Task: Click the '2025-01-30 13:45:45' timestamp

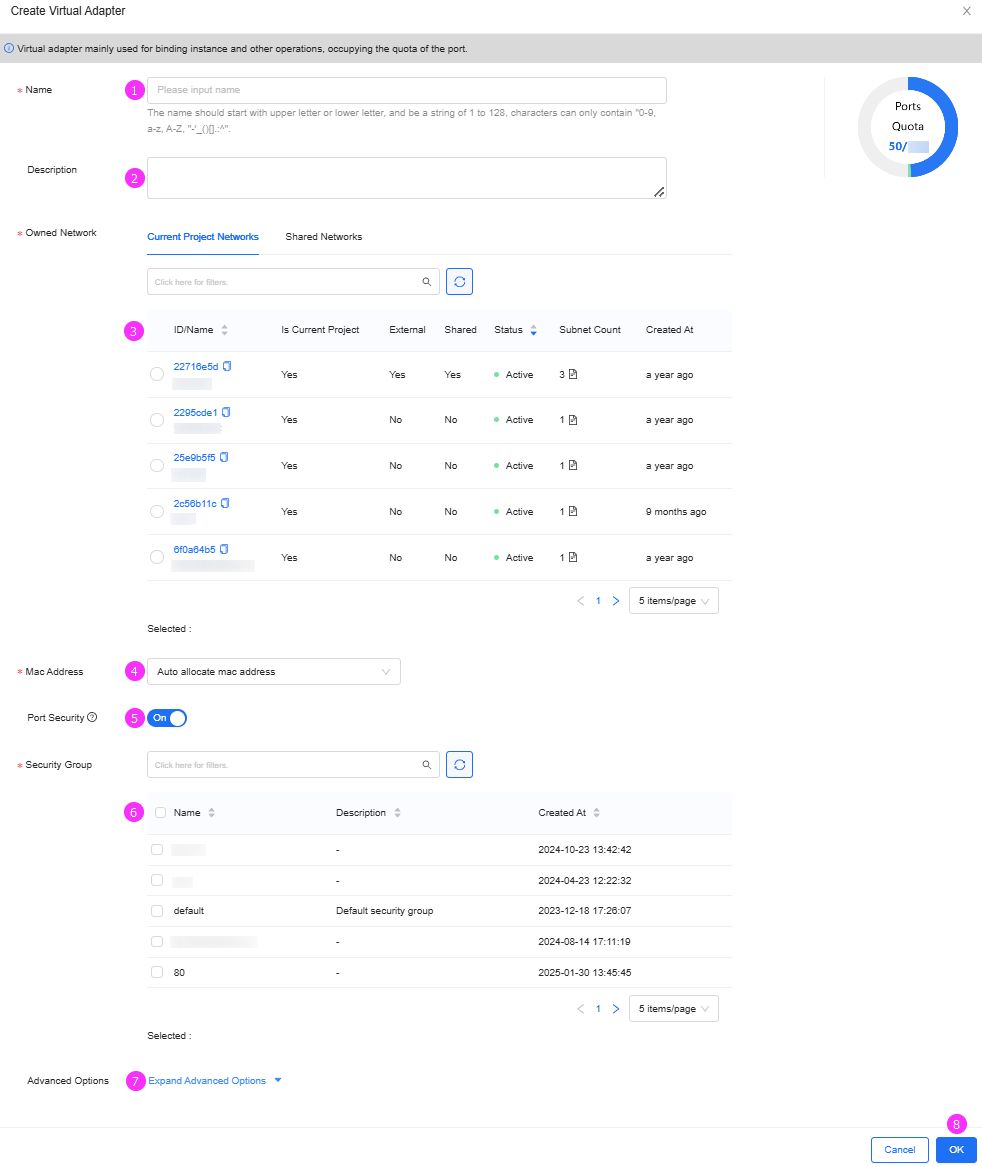Action: pos(584,972)
